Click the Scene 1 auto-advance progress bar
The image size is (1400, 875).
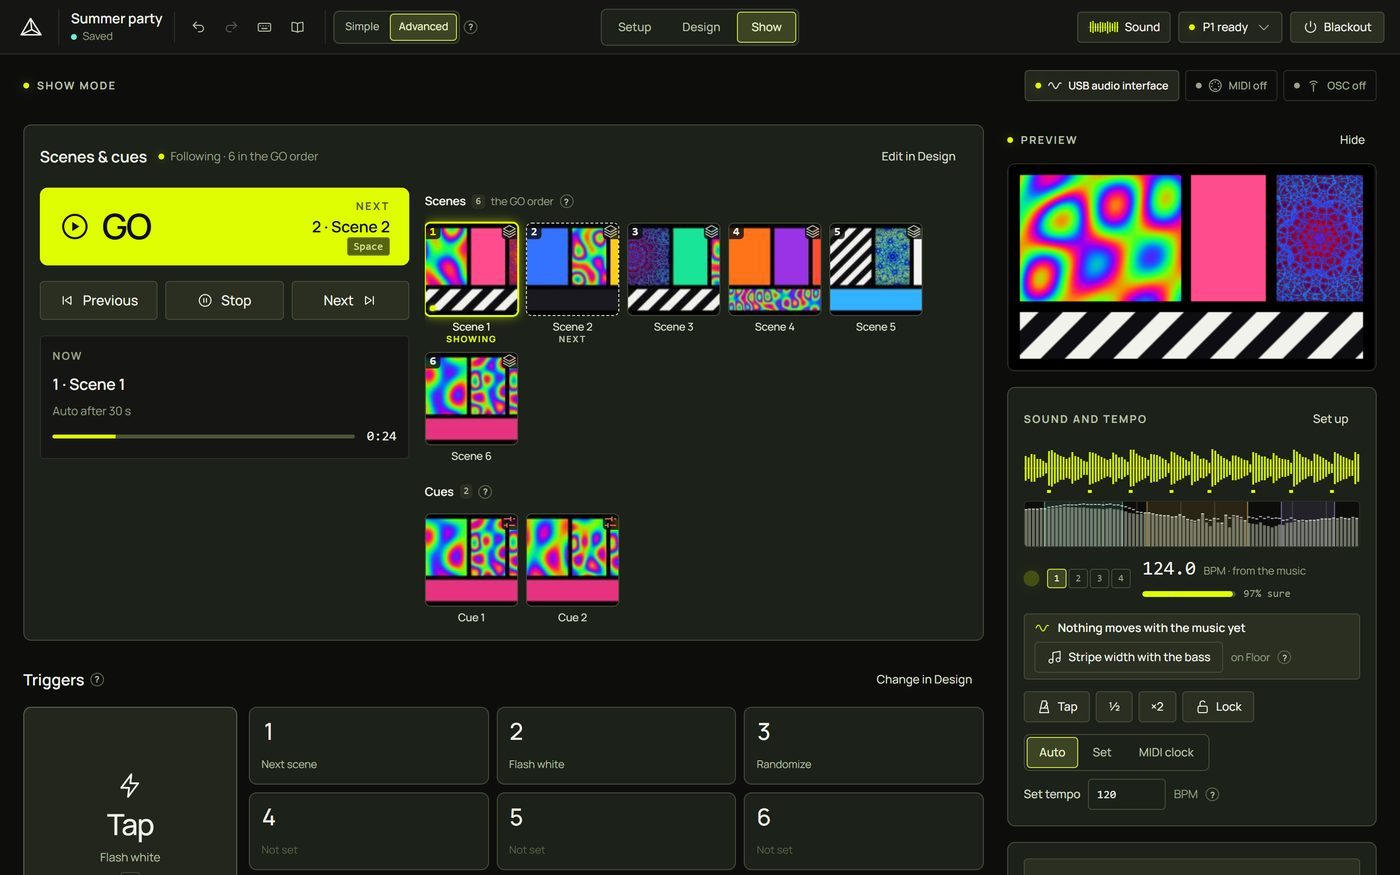[x=203, y=436]
